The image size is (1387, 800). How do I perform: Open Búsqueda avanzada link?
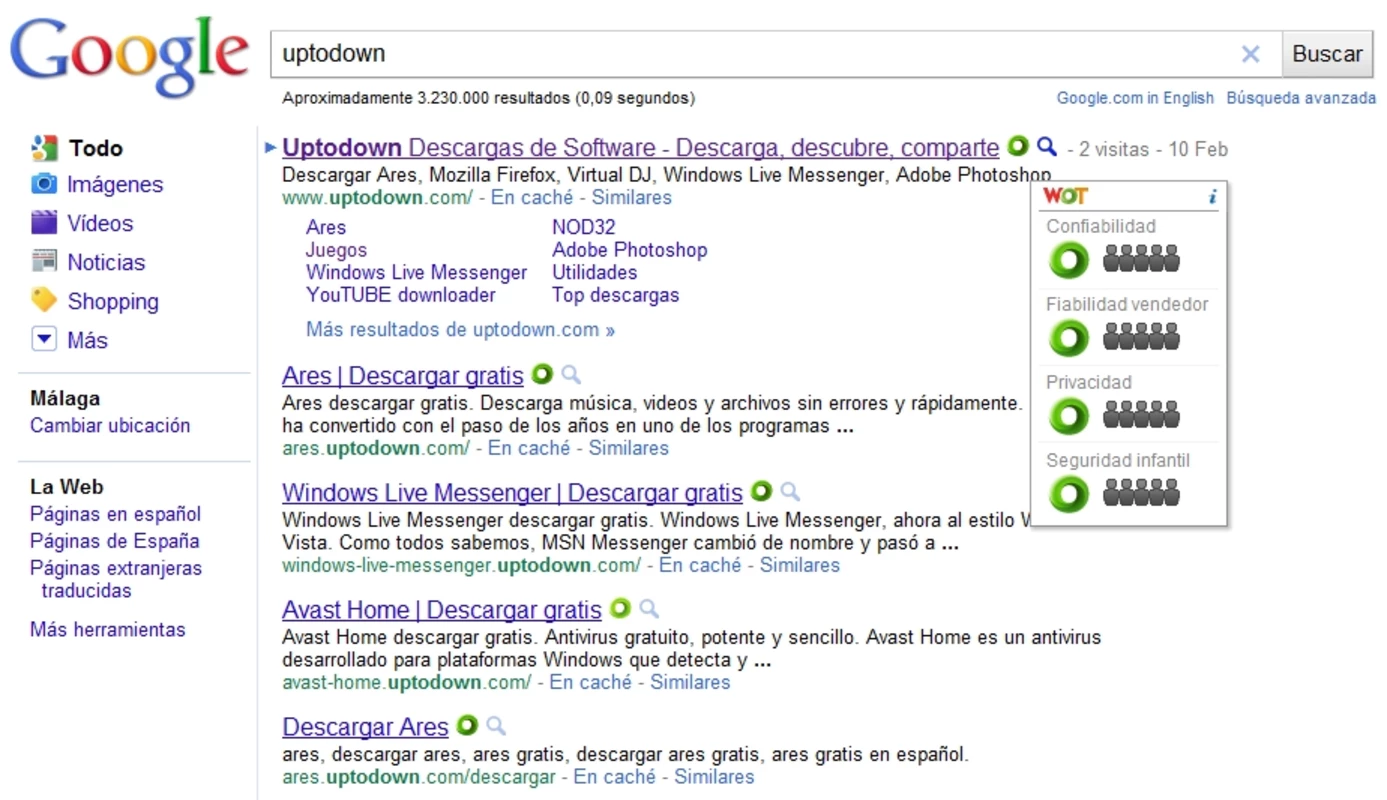click(x=1301, y=98)
